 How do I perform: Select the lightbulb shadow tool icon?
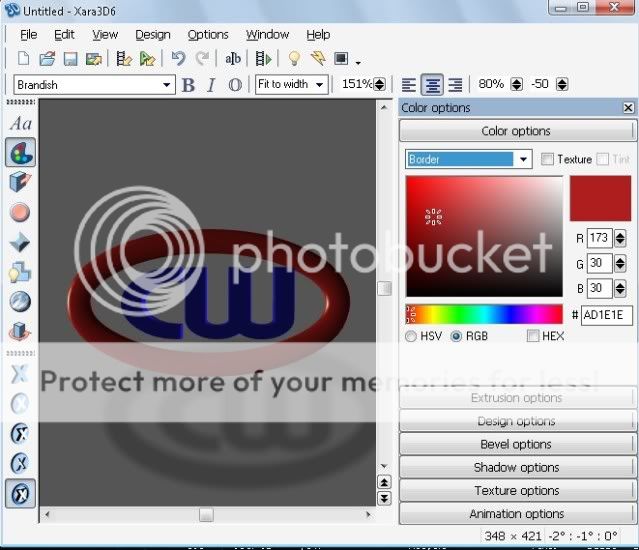(x=20, y=272)
